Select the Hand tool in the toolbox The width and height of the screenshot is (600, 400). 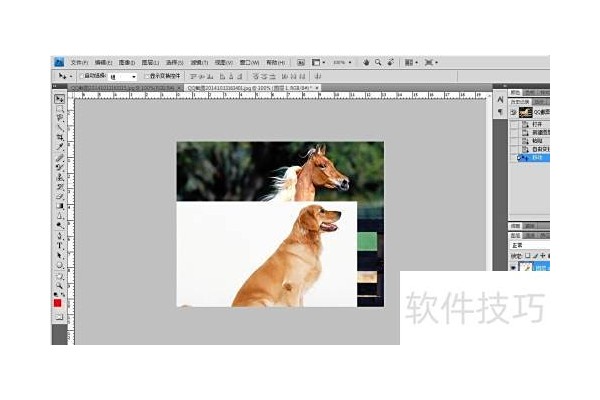click(59, 276)
